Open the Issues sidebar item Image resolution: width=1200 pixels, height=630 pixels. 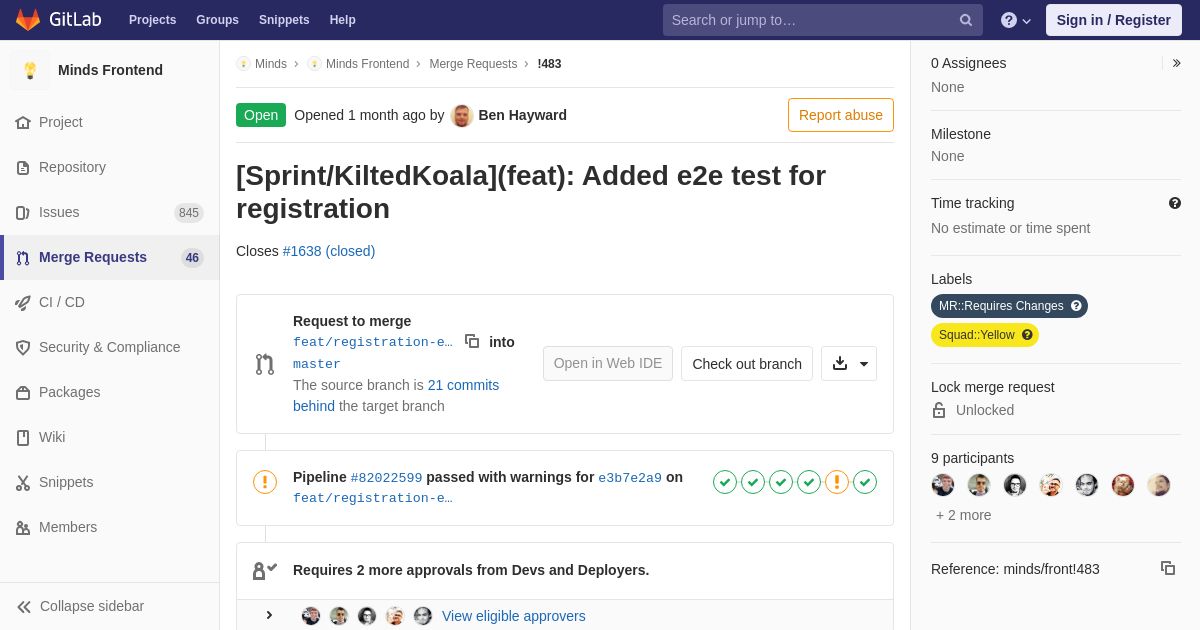click(x=110, y=212)
